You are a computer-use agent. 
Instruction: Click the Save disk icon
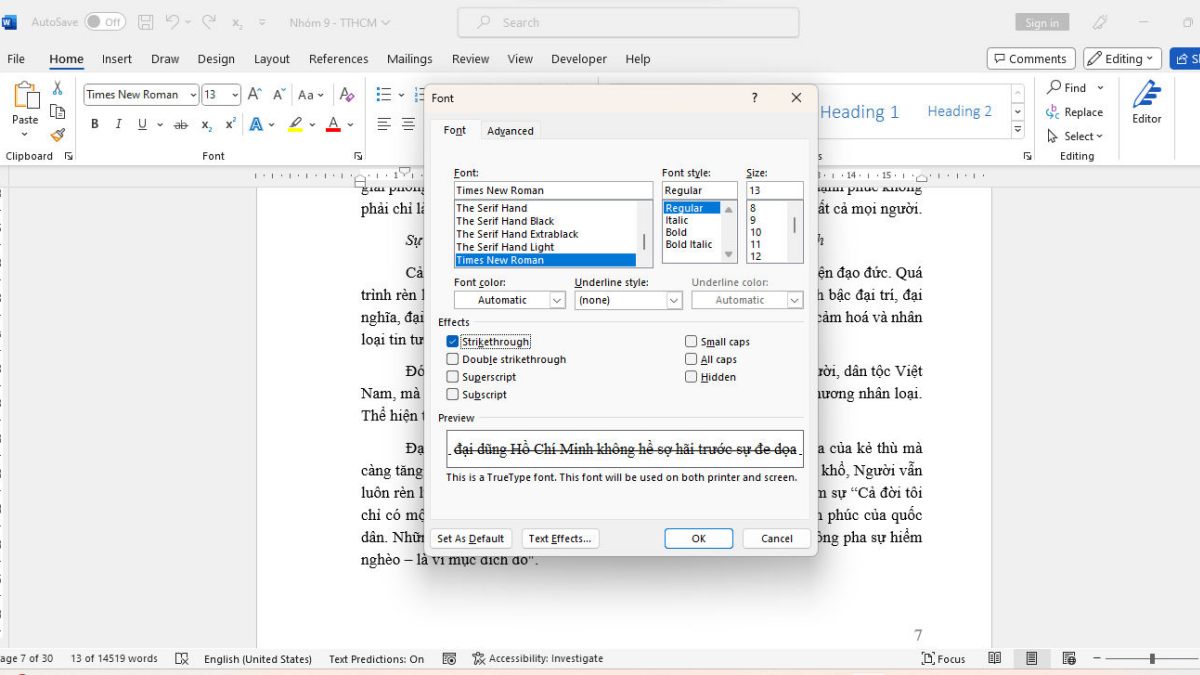tap(146, 21)
